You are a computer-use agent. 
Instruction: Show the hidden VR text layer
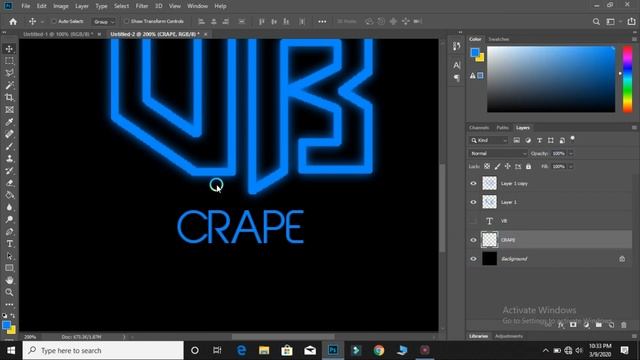click(x=473, y=221)
